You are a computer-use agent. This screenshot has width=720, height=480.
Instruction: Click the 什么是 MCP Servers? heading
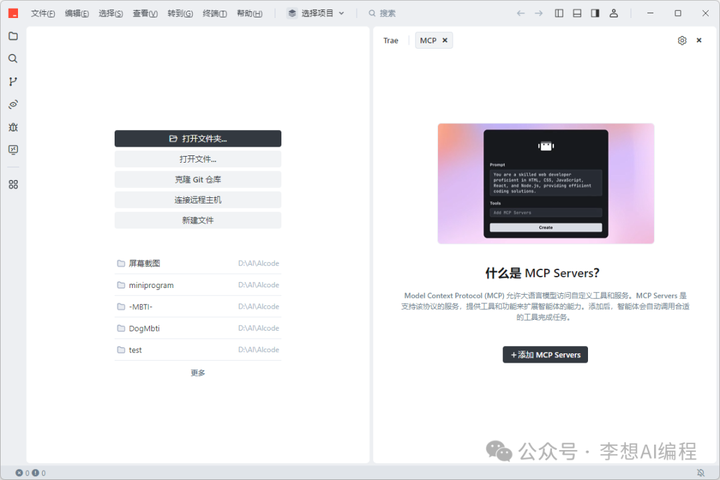point(542,273)
